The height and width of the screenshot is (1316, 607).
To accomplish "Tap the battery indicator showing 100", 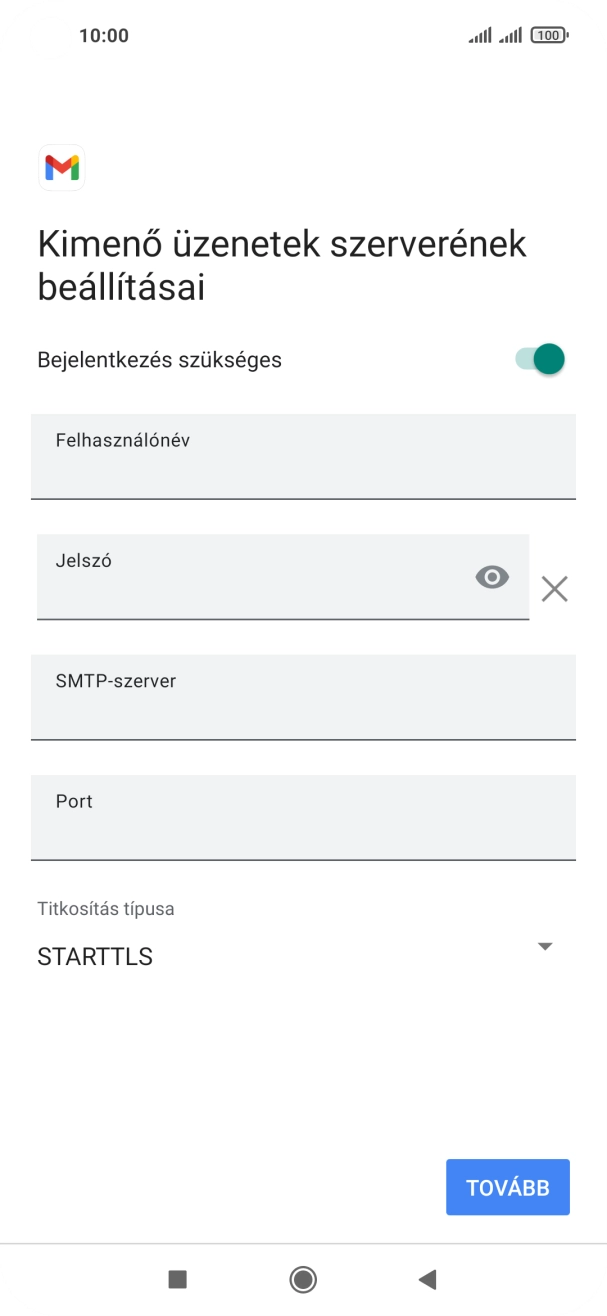I will click(549, 33).
